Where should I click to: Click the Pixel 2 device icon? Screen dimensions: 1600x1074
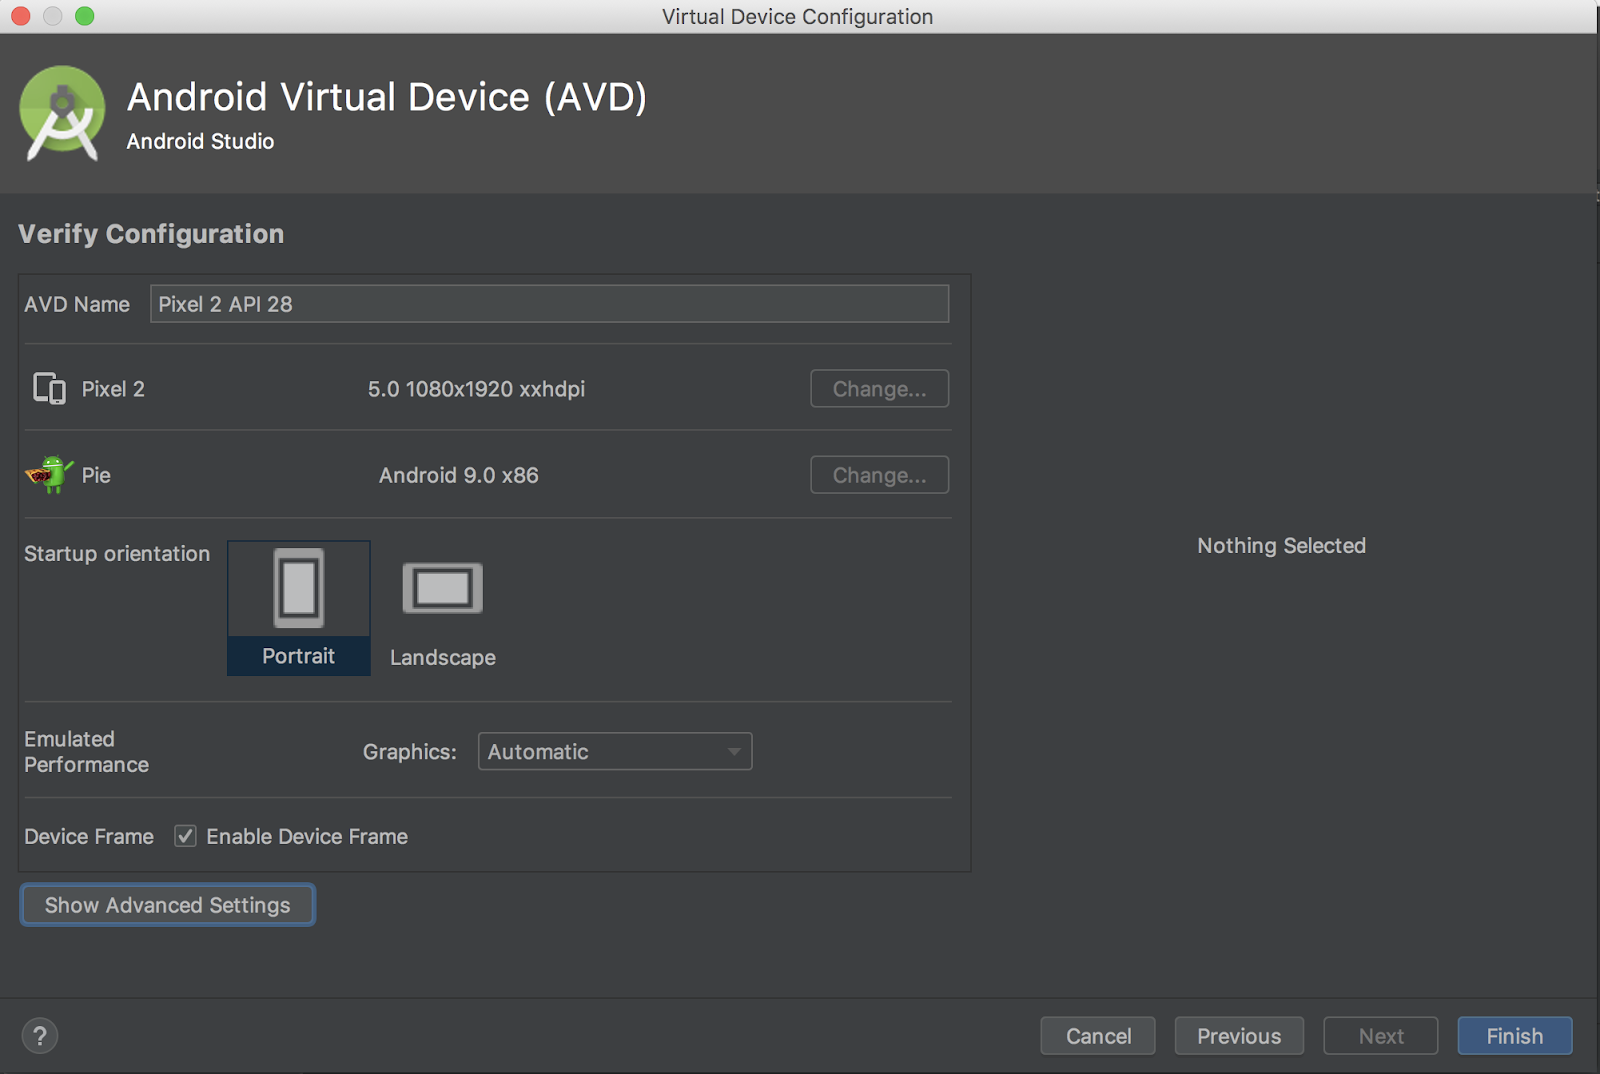pos(49,388)
